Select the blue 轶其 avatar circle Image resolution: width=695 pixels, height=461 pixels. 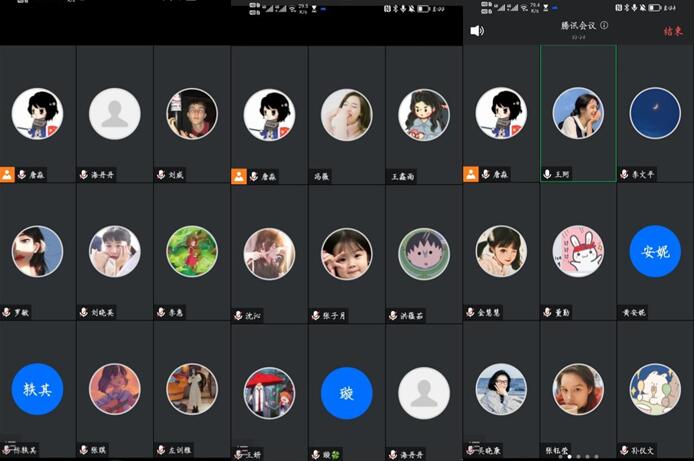(x=37, y=390)
